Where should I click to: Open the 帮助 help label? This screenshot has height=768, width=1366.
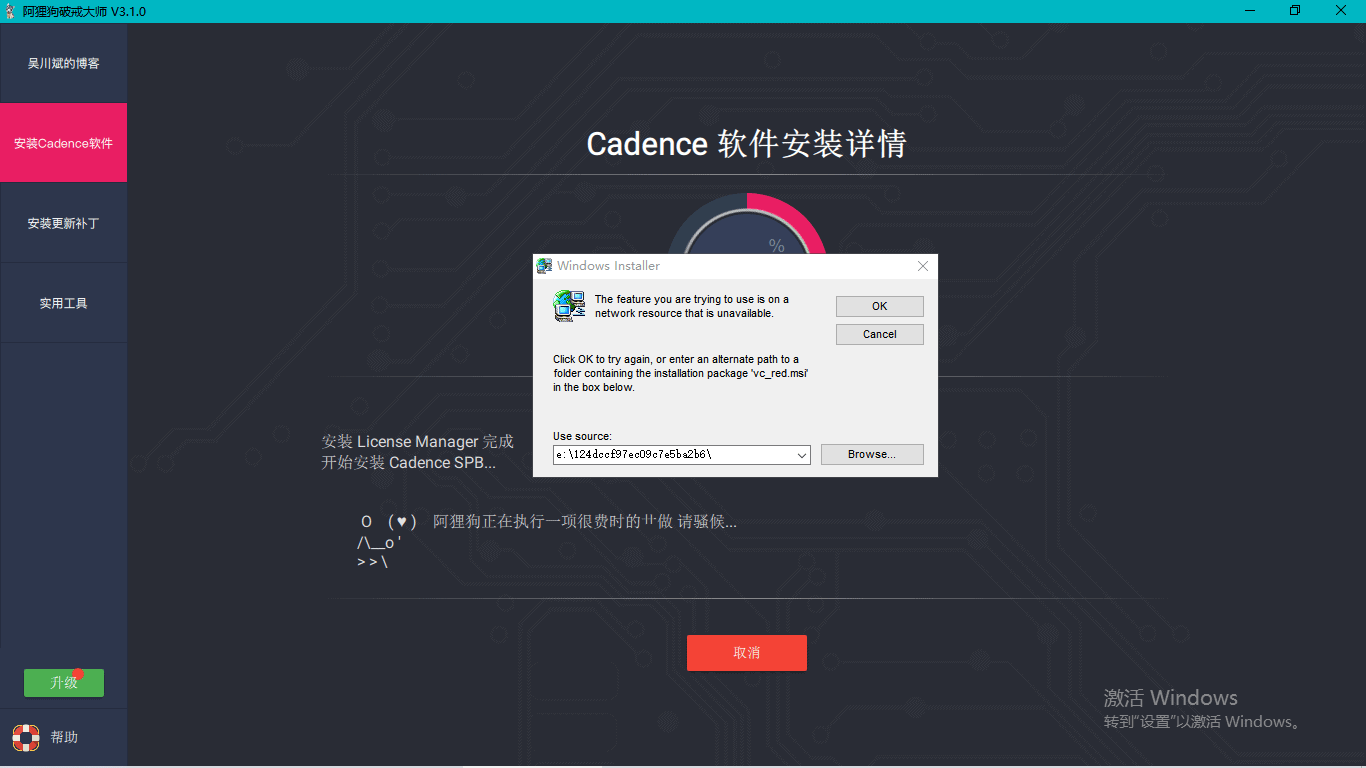(64, 737)
